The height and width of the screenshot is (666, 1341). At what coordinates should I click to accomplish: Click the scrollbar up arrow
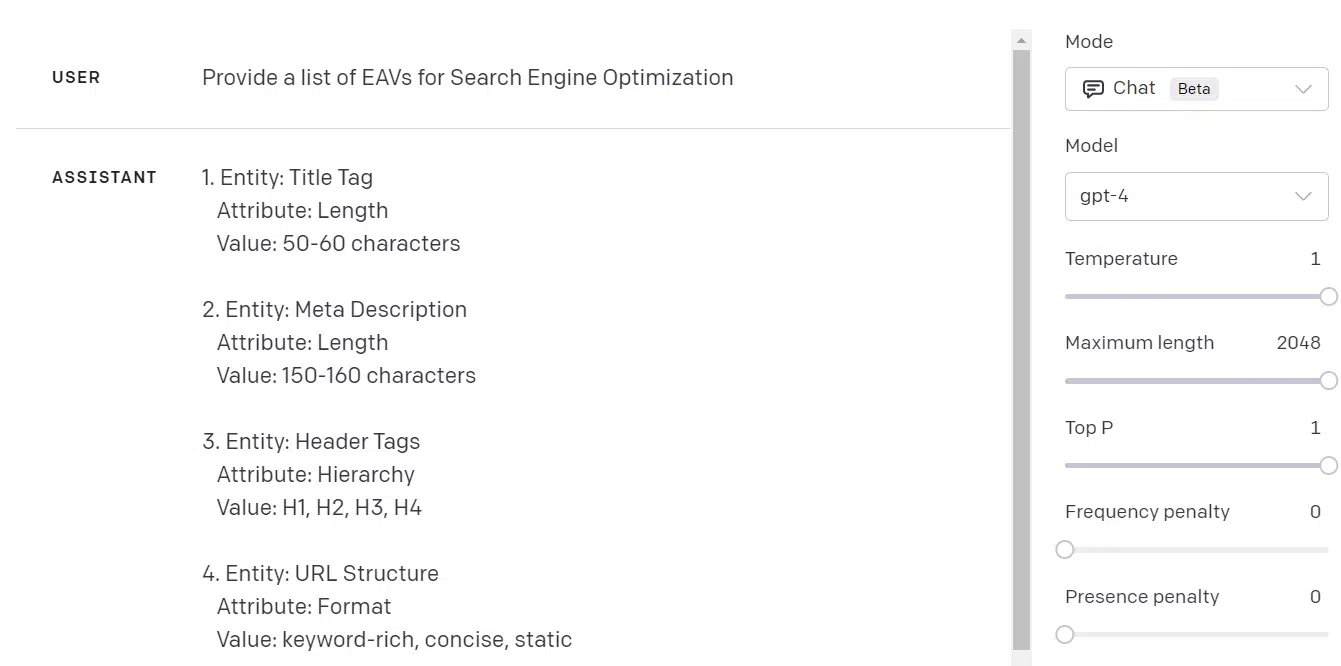click(1021, 41)
